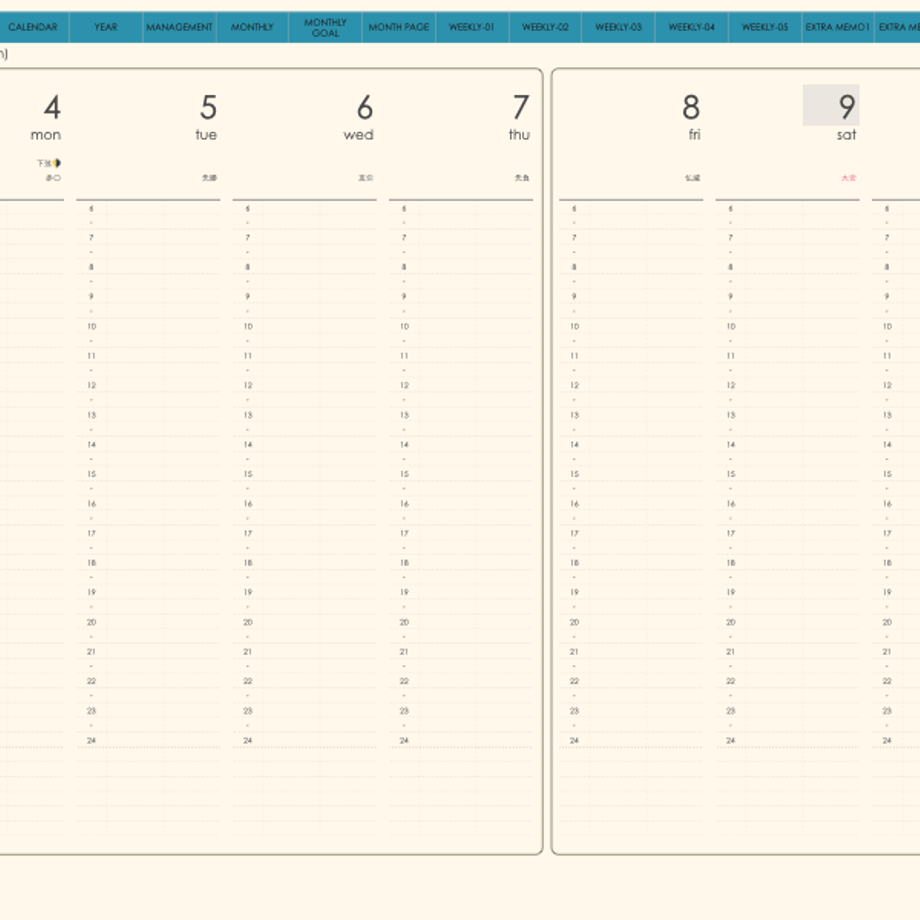Click the 'wed' weekday label
Image resolution: width=920 pixels, height=920 pixels.
358,135
